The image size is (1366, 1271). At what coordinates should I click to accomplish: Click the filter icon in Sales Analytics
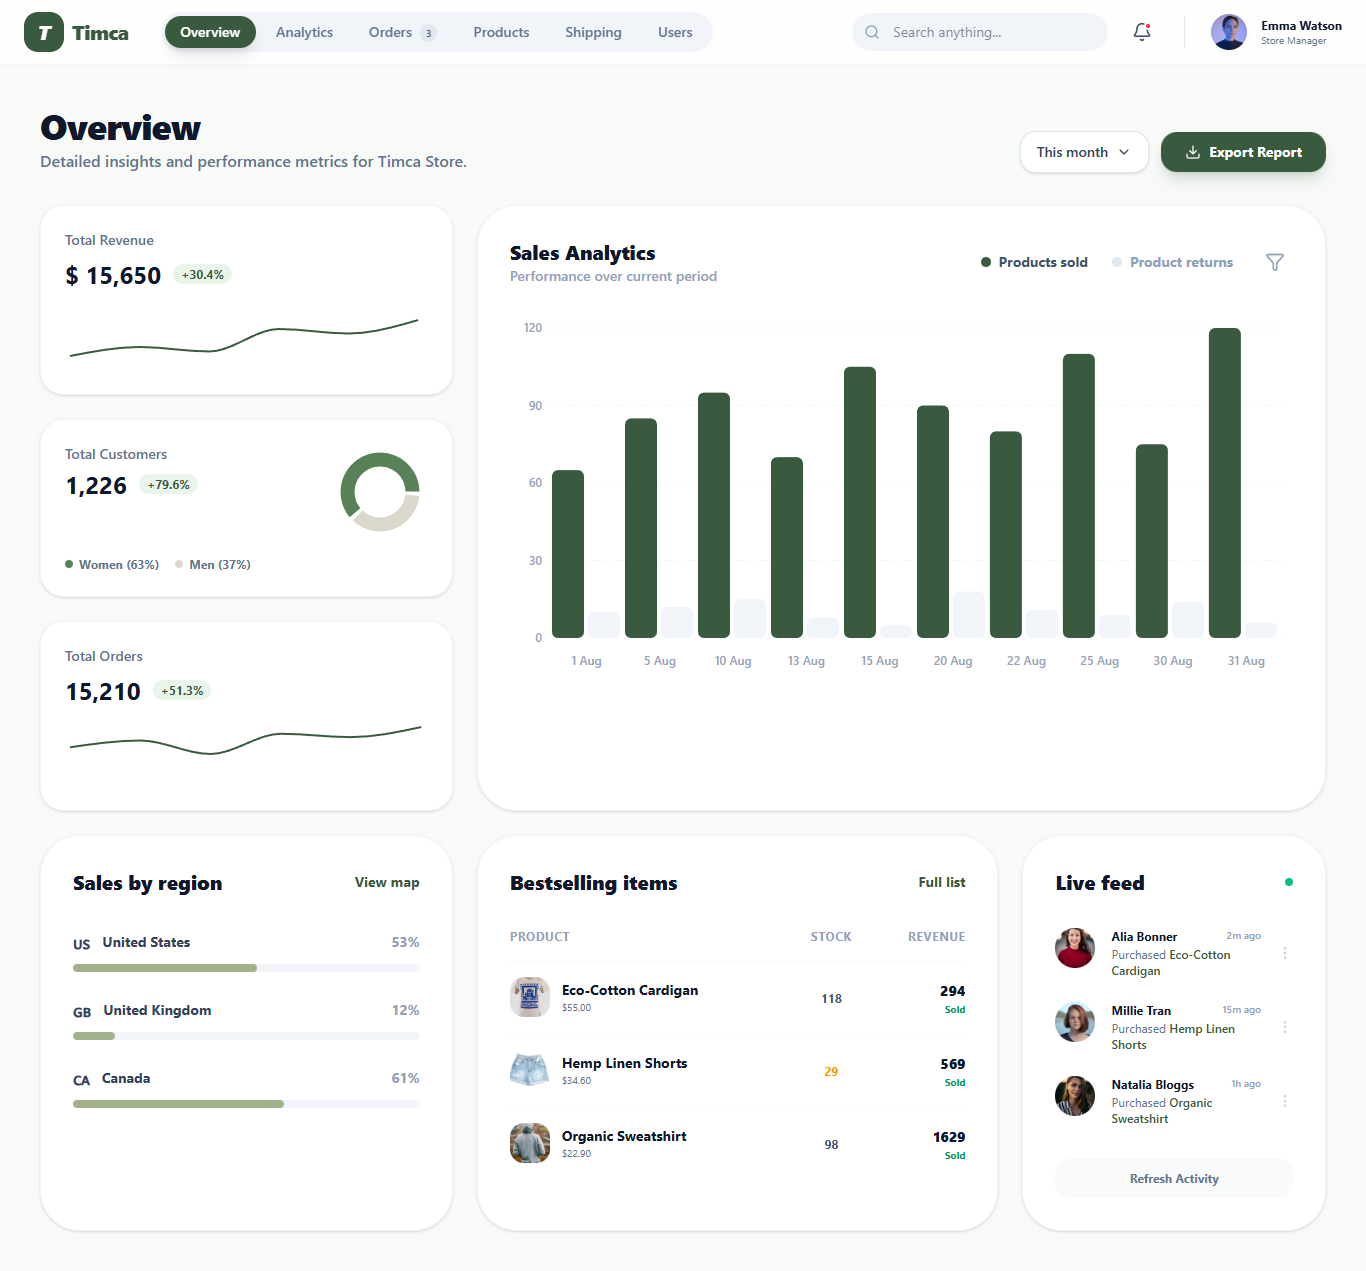click(1274, 262)
